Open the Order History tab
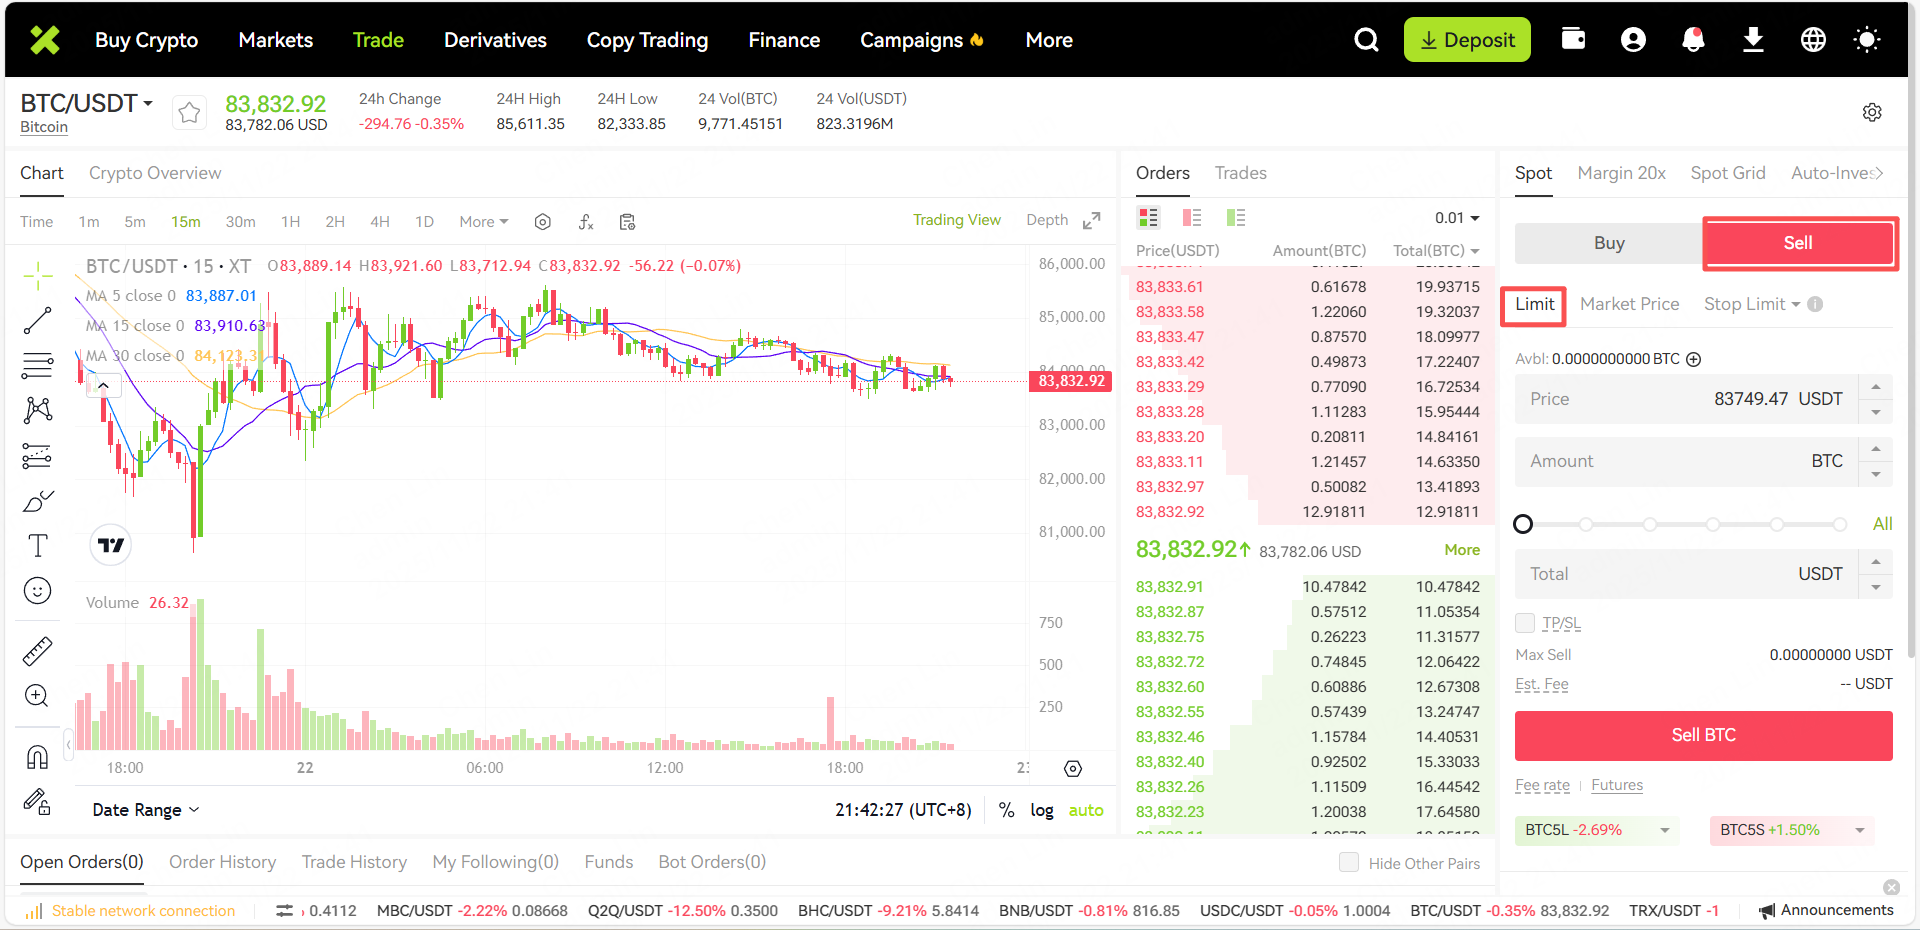The width and height of the screenshot is (1920, 930). [222, 862]
